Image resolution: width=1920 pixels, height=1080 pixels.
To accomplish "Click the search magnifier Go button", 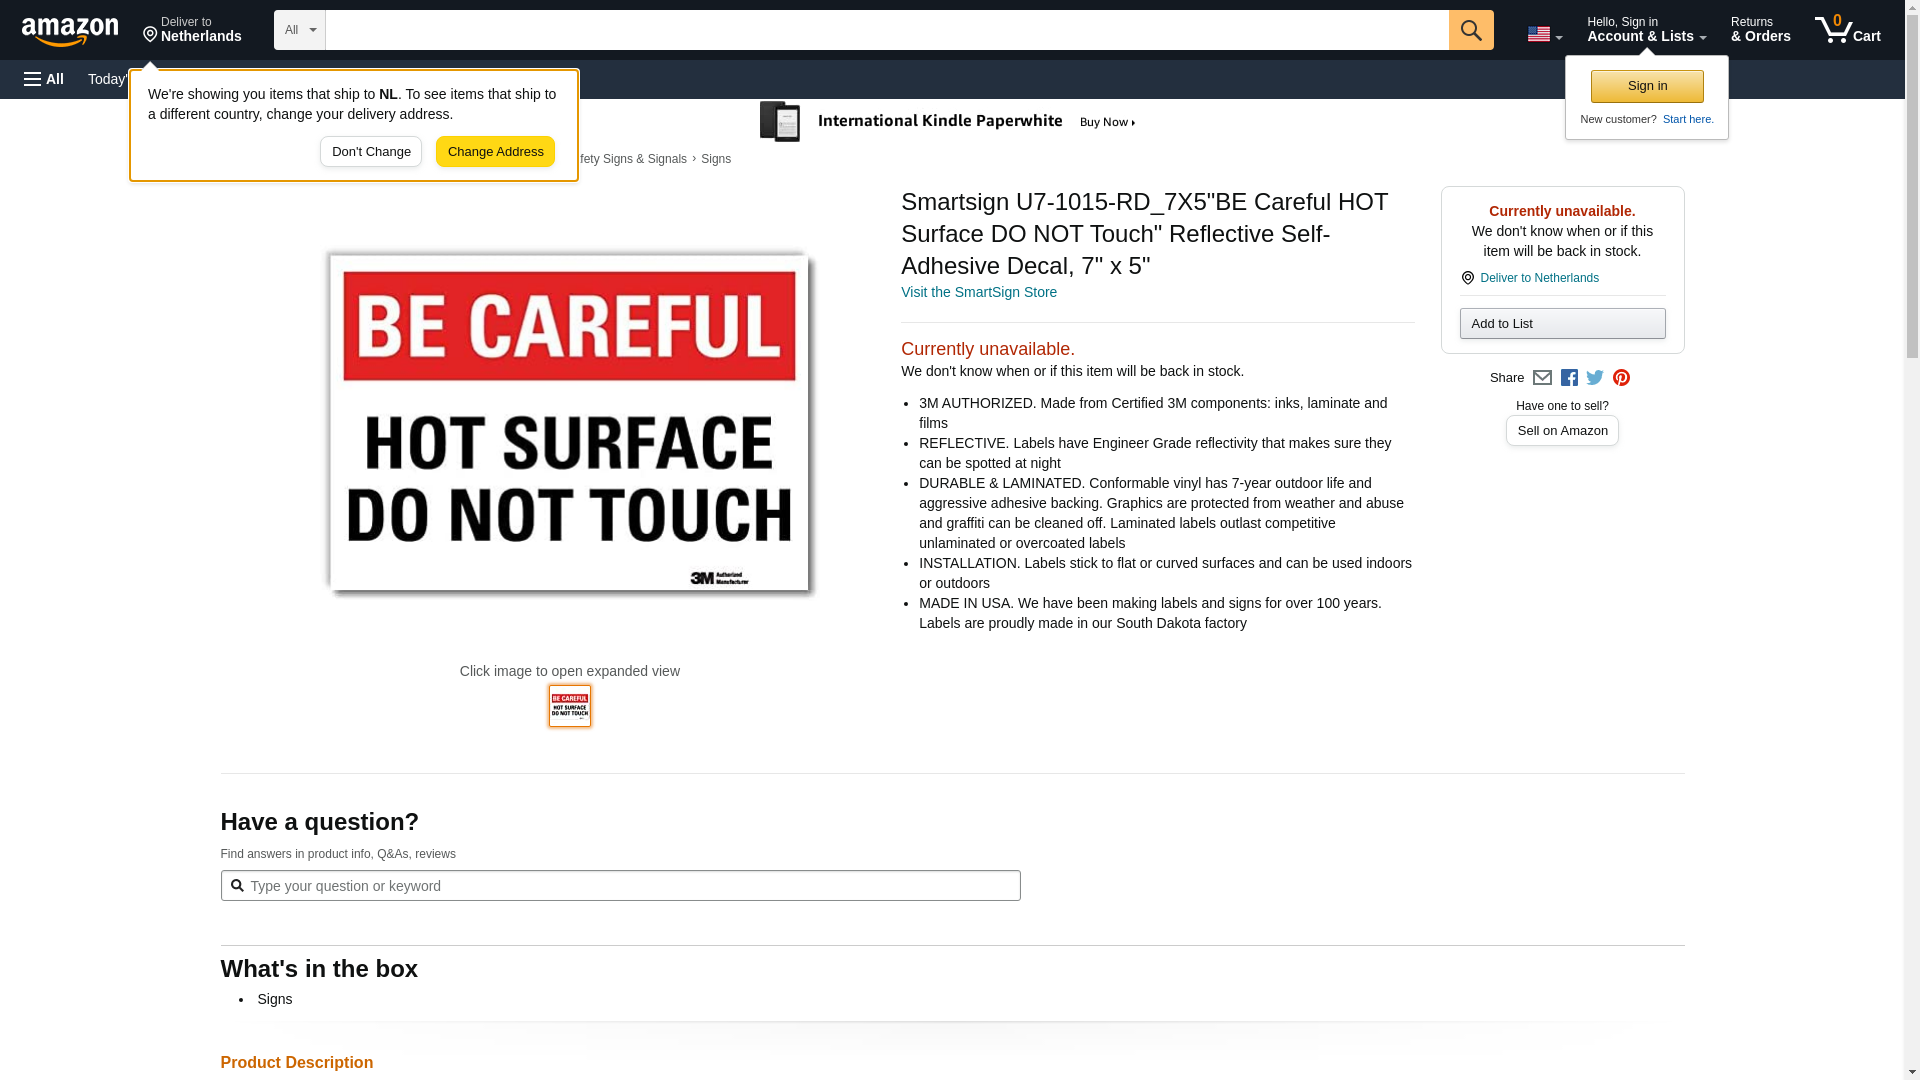I will pyautogui.click(x=1470, y=30).
